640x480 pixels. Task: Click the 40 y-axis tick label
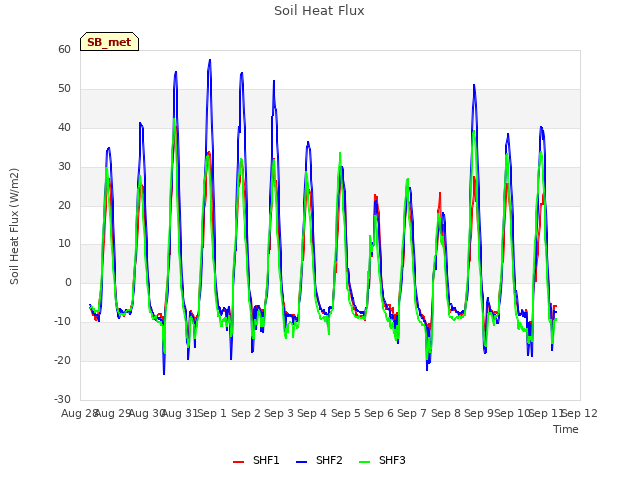pos(64,127)
